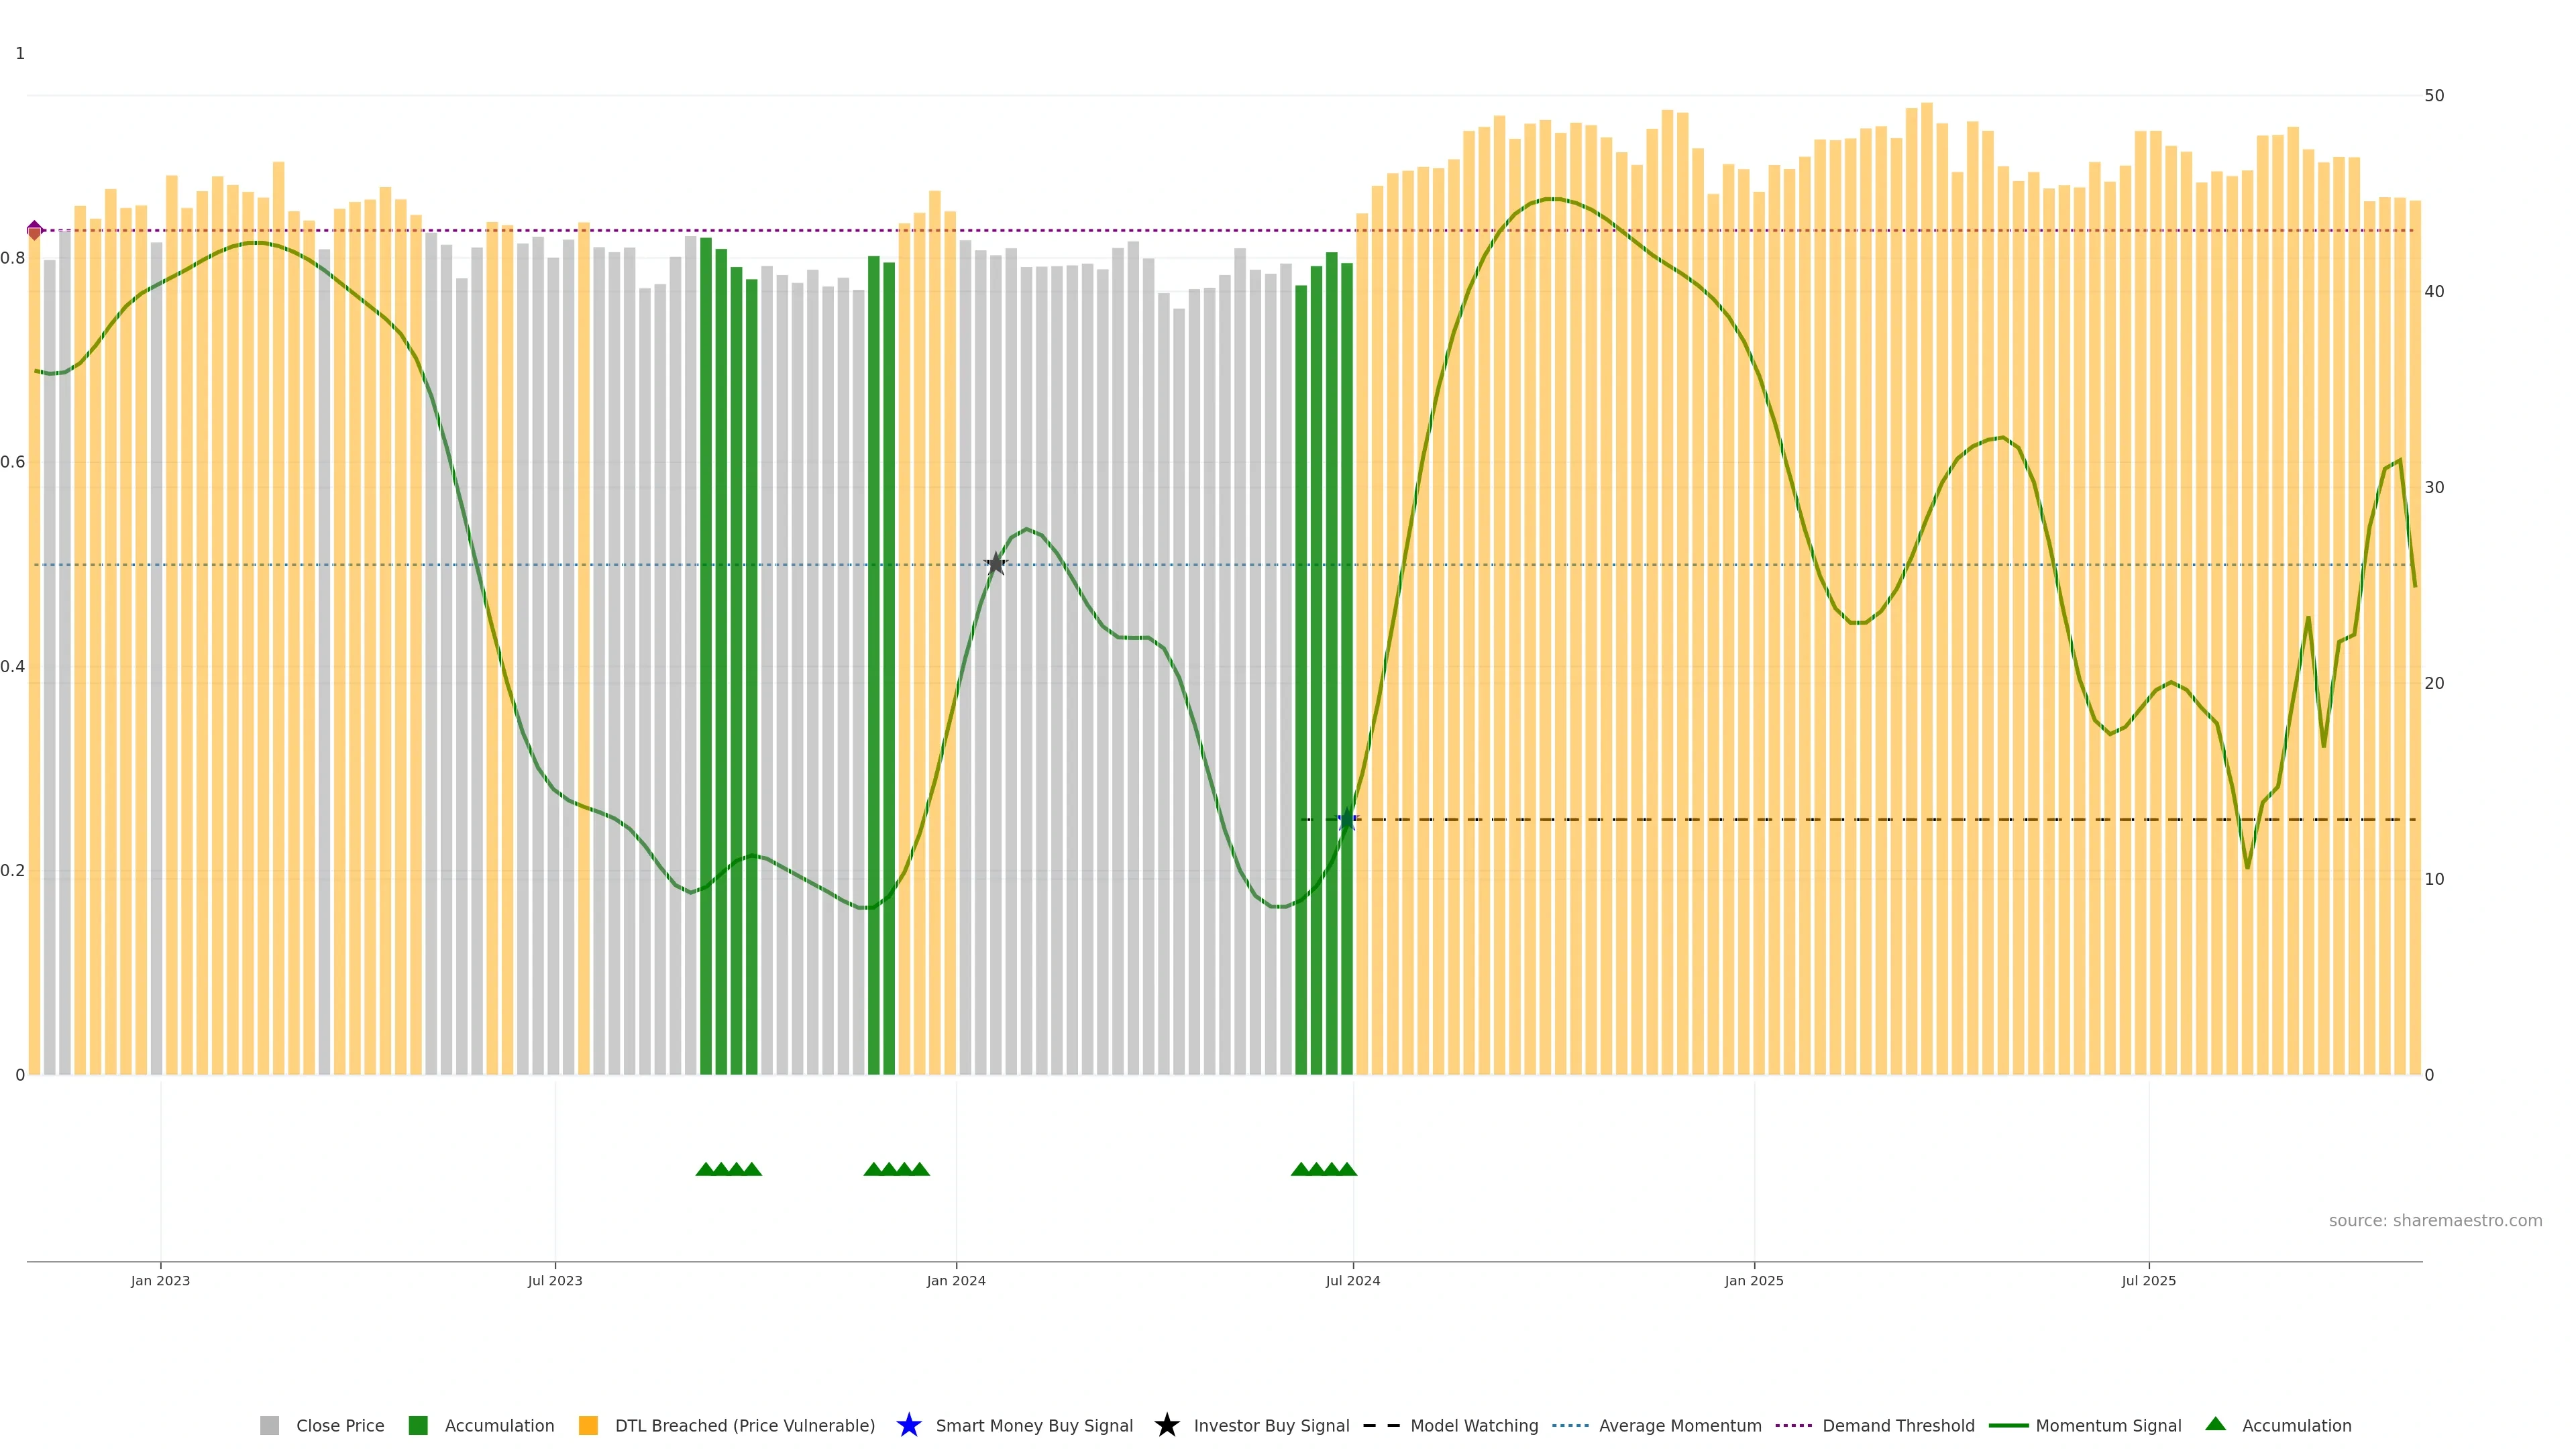Click the orange DTL Breached legend swatch
The image size is (2576, 1449).
(588, 1425)
